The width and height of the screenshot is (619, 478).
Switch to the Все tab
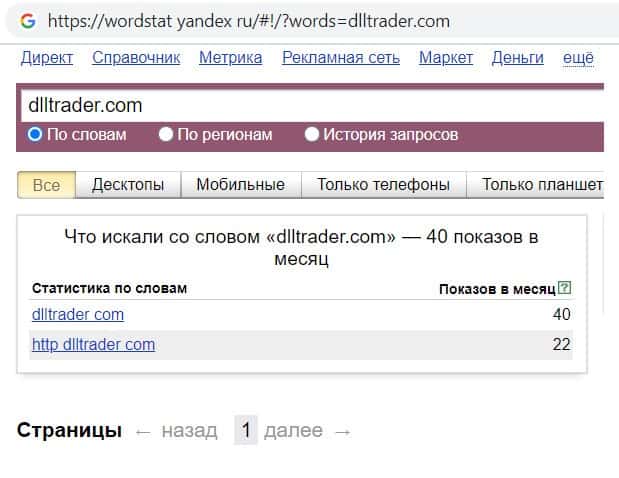(x=47, y=185)
